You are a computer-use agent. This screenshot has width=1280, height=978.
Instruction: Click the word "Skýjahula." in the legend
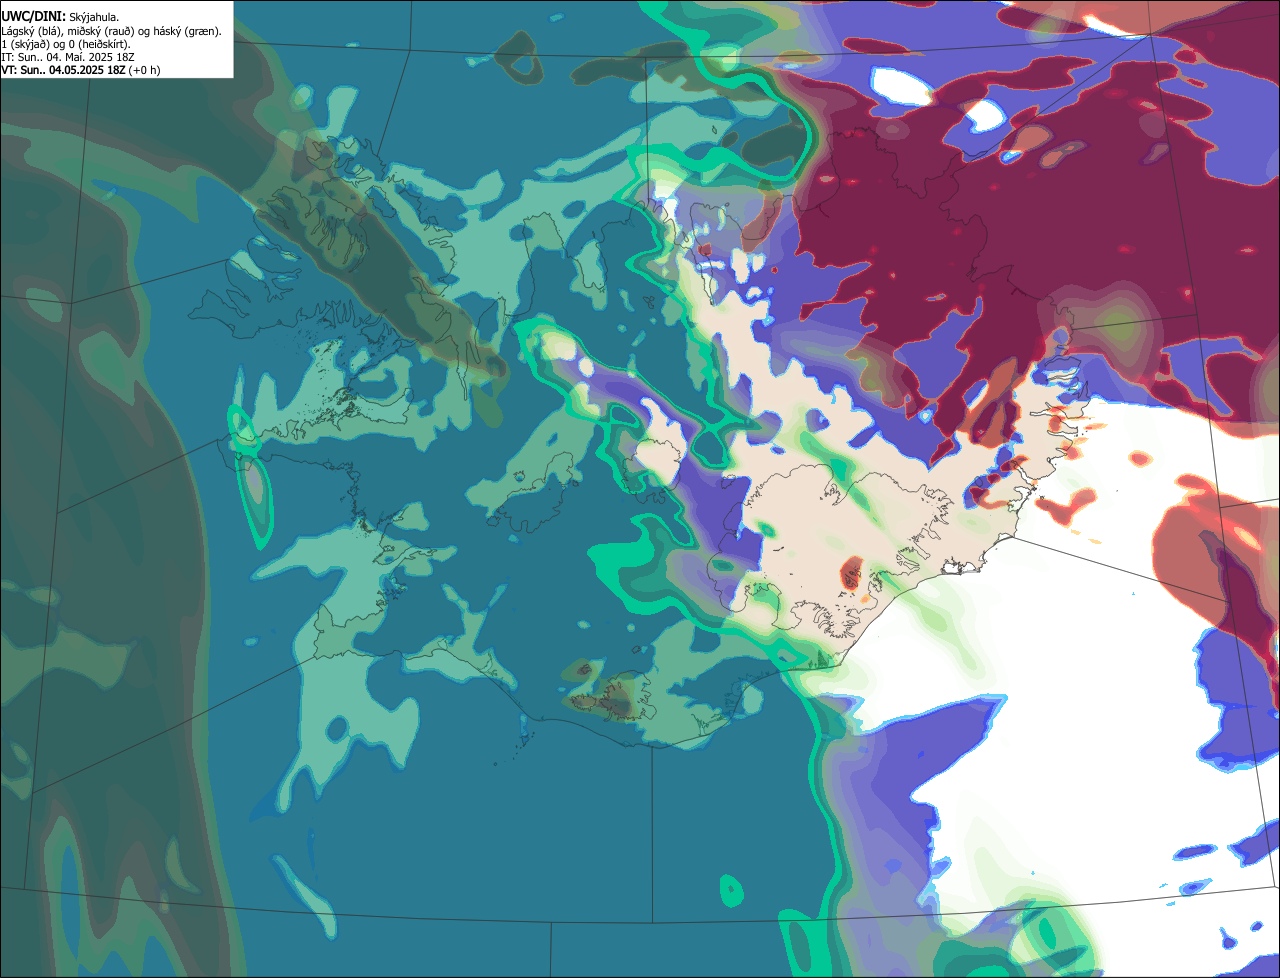tap(94, 18)
